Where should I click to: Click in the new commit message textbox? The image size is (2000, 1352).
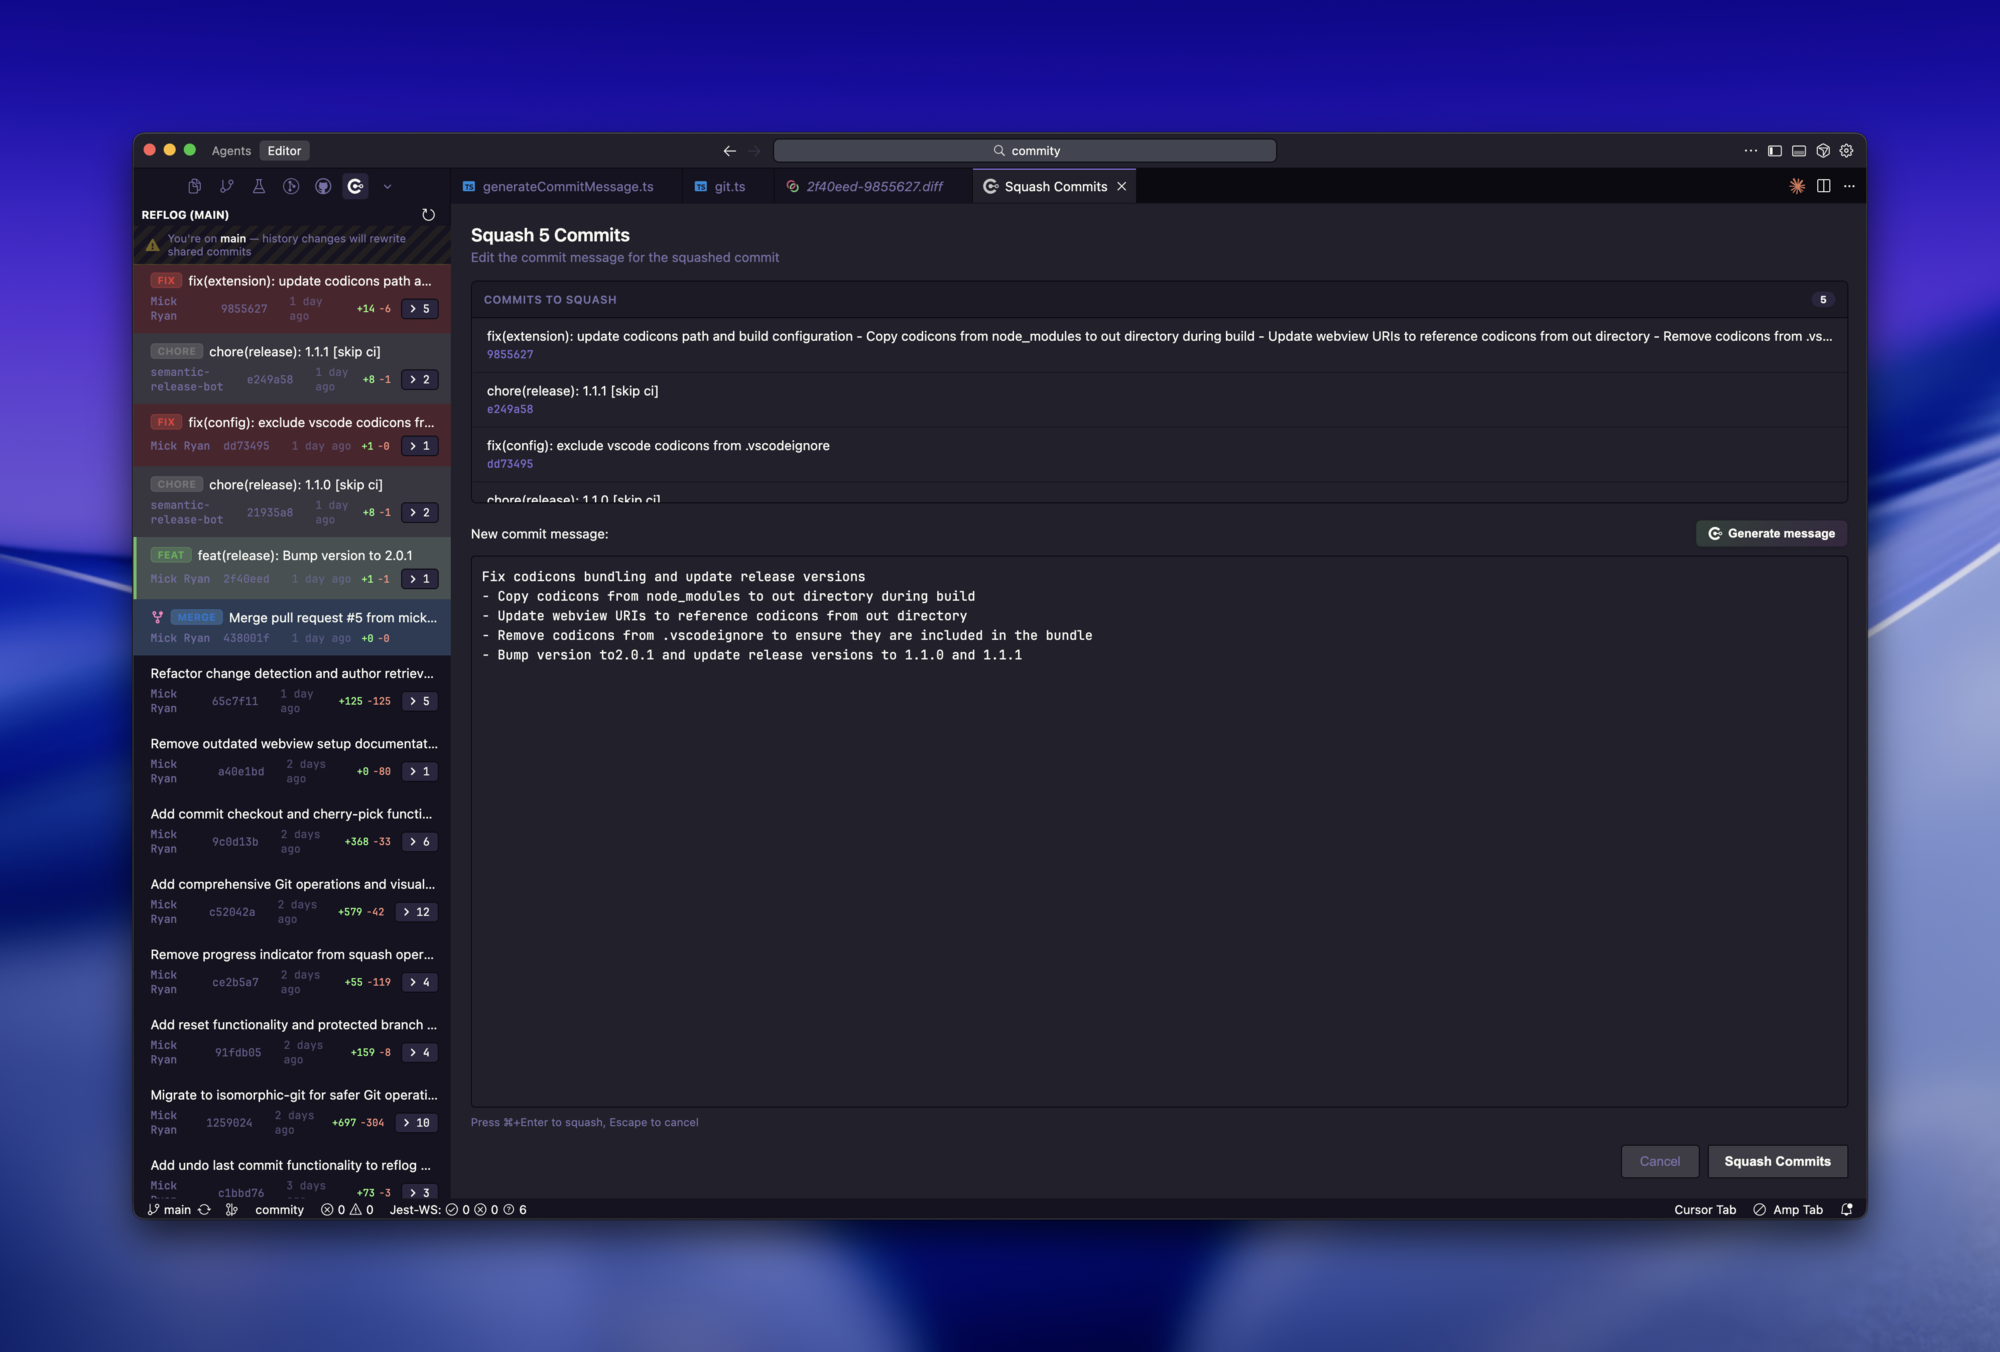coord(1158,850)
